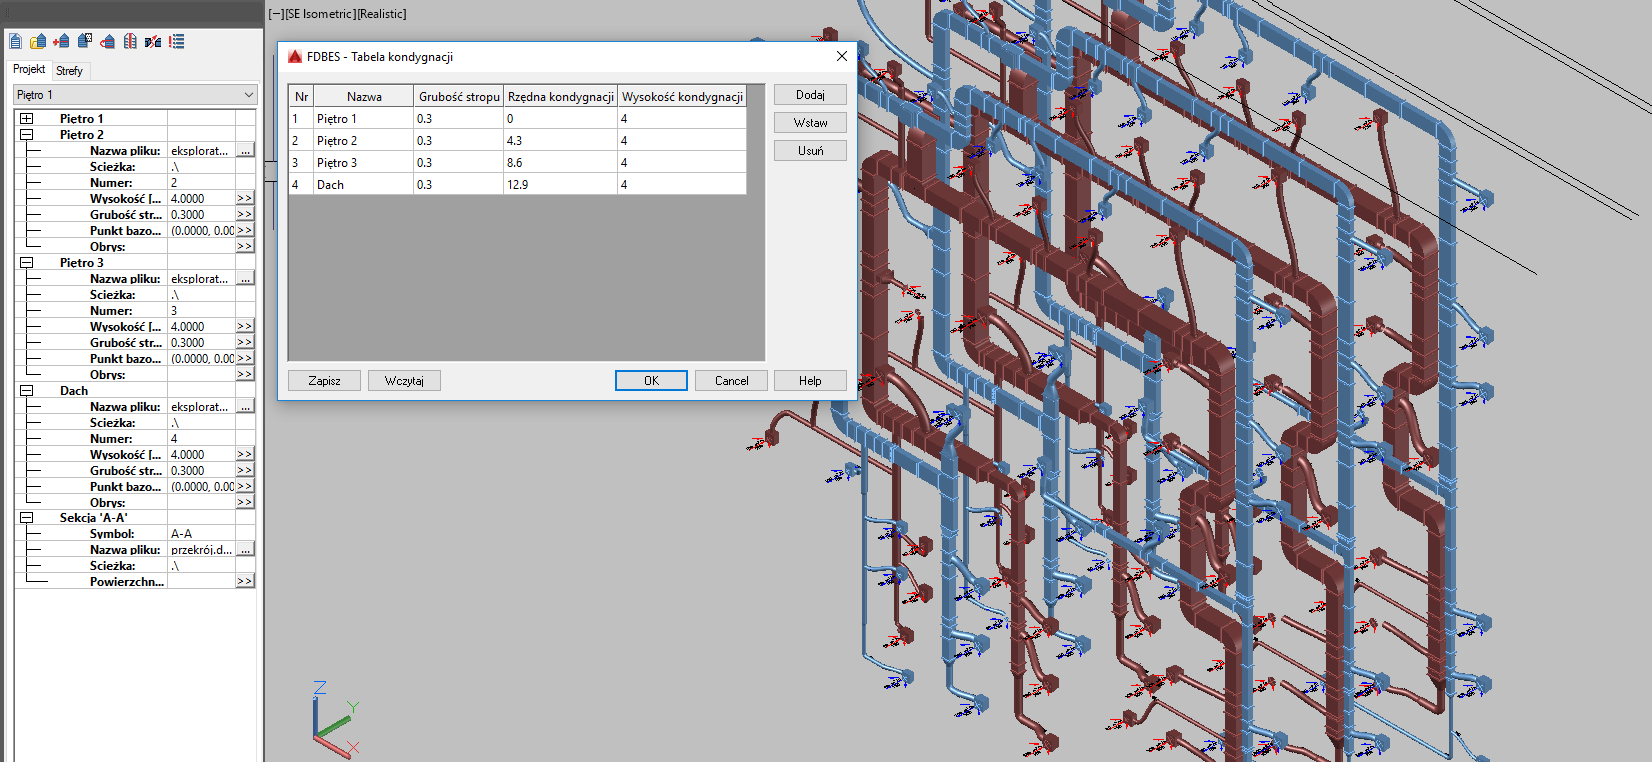Select the Projekt tab
This screenshot has height=762, width=1652.
(x=29, y=69)
